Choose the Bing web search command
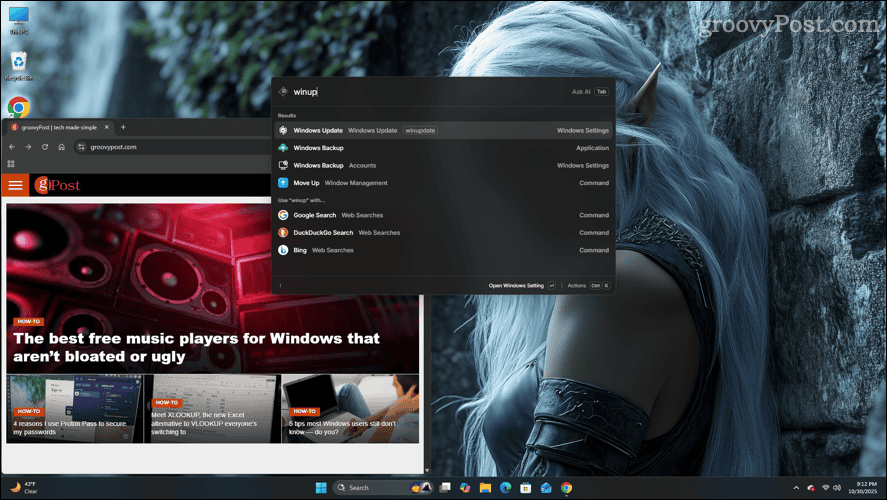The height and width of the screenshot is (500, 887). [x=444, y=250]
